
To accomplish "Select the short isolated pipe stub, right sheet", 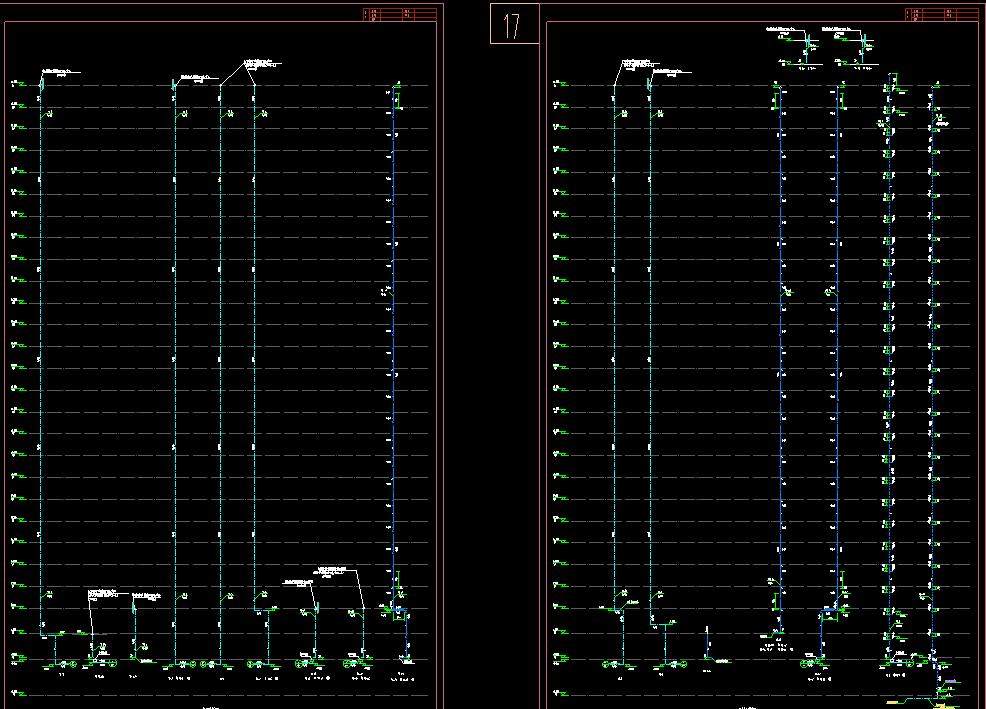I will [x=707, y=640].
